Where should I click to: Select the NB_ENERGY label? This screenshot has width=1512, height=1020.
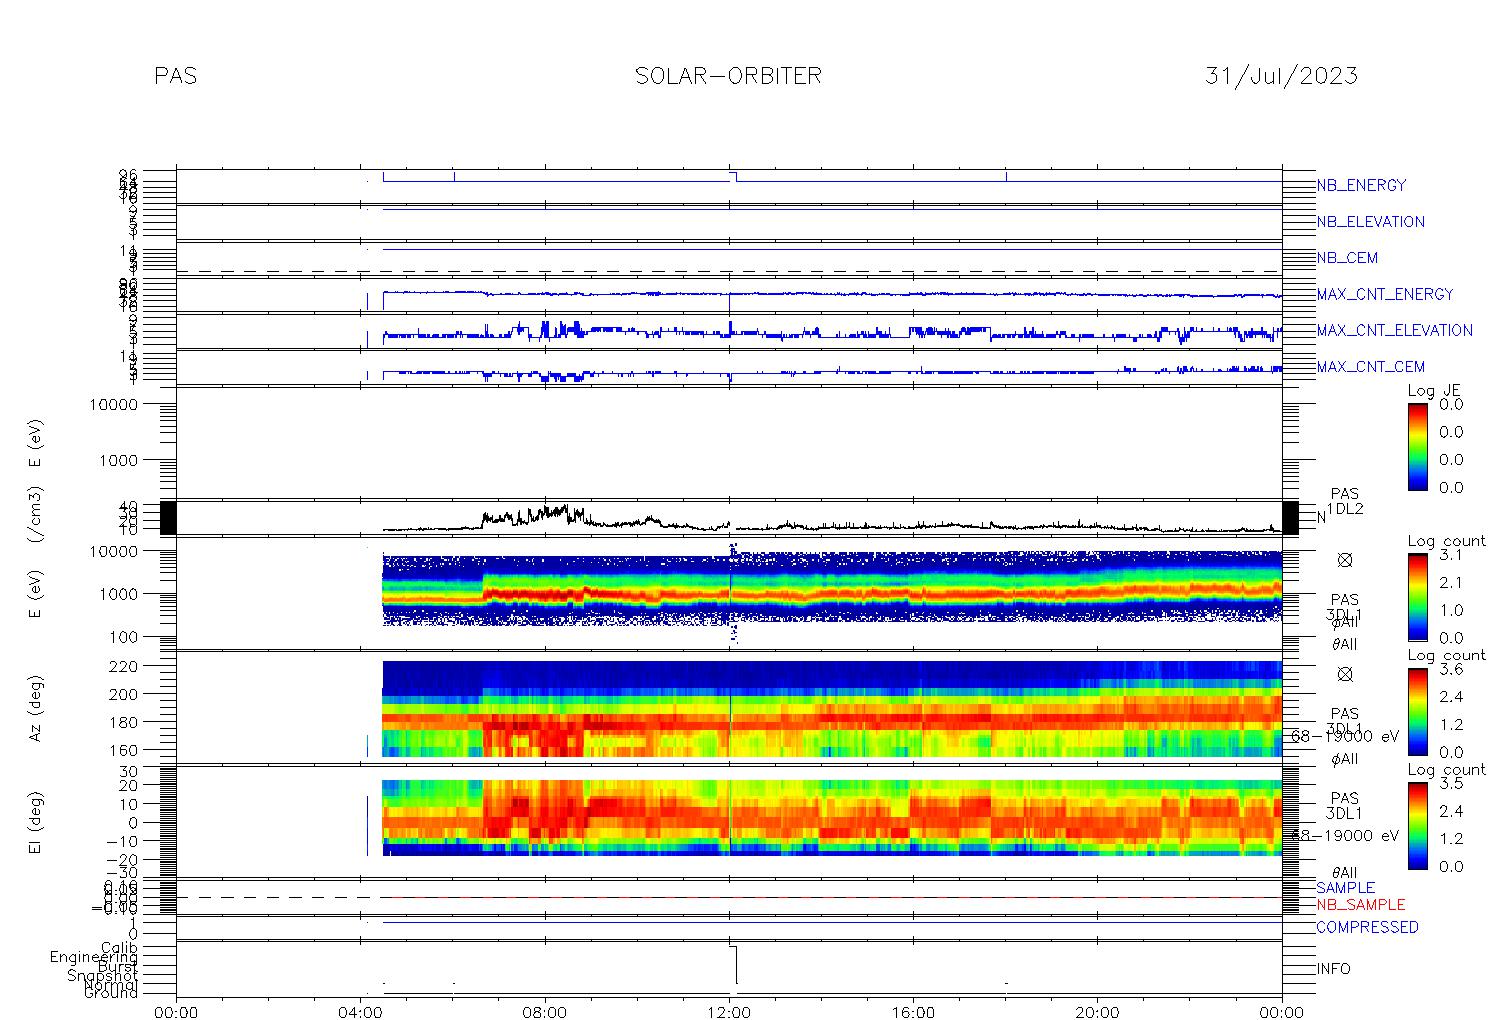(x=1361, y=185)
